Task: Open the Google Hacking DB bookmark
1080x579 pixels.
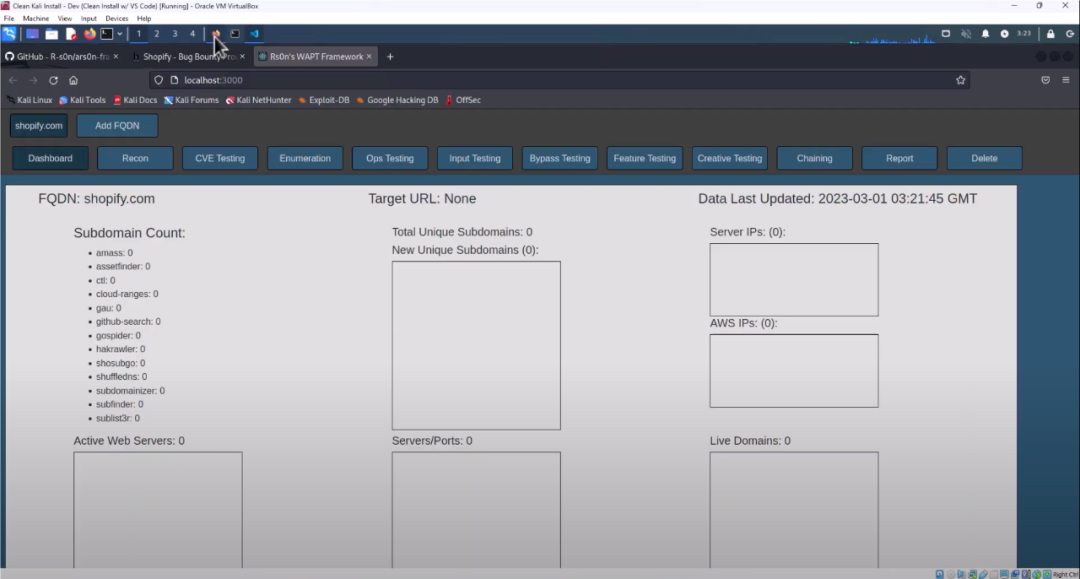Action: [x=397, y=100]
